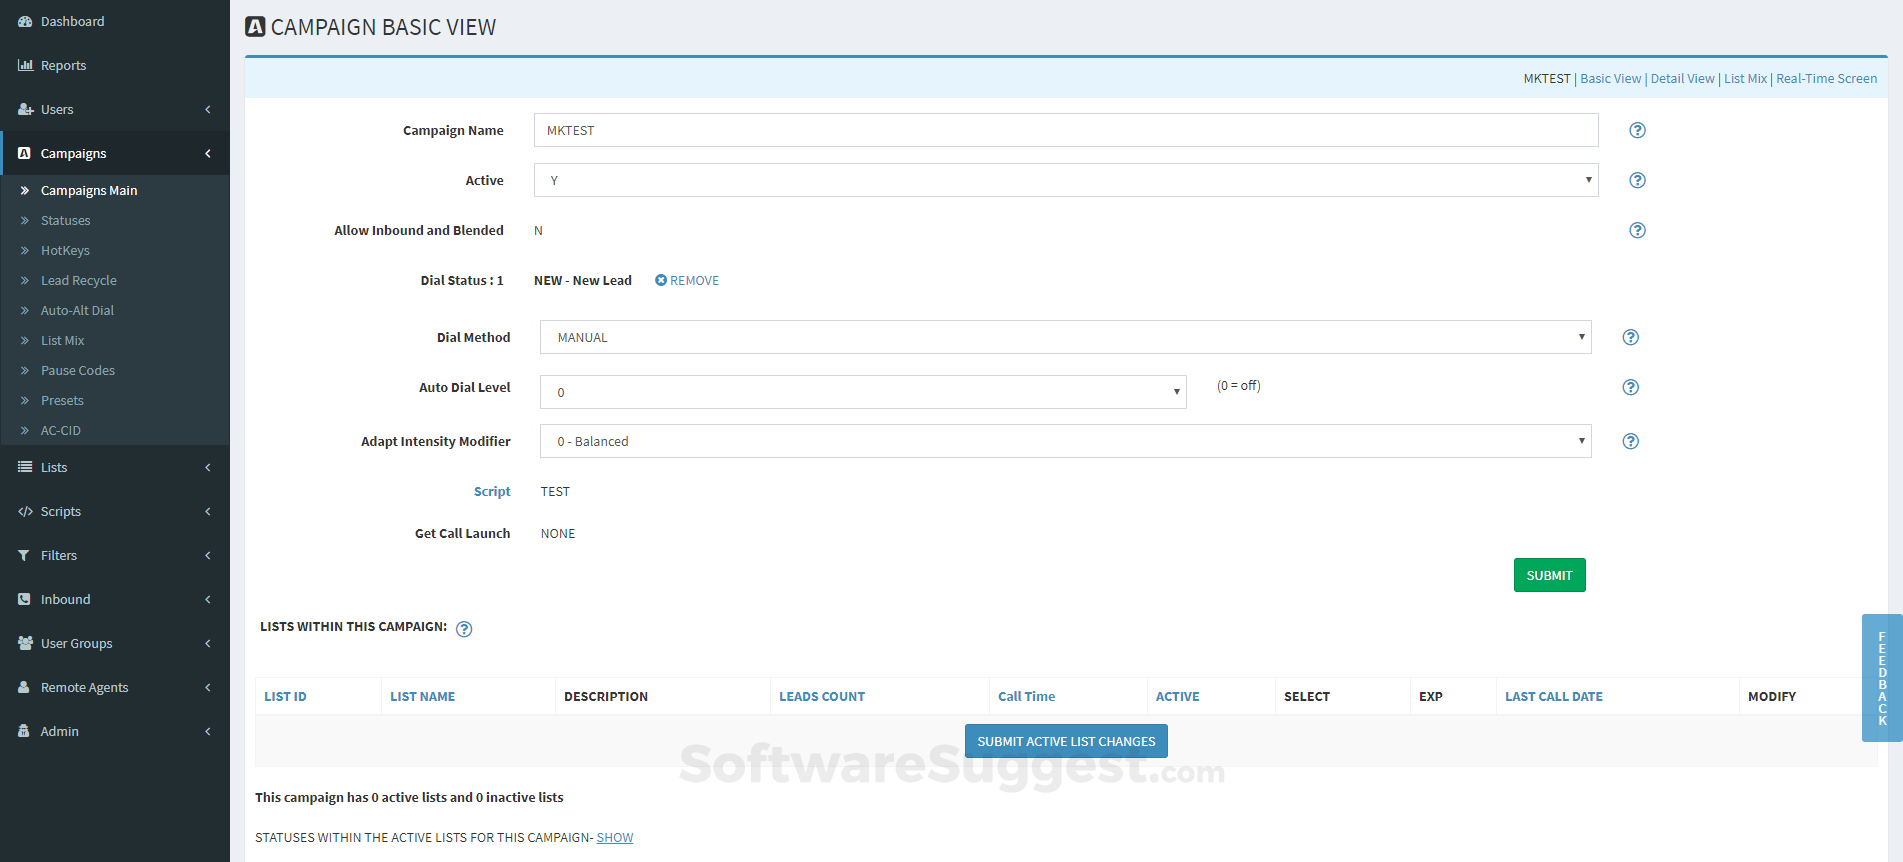Expand the Users menu chevron
The width and height of the screenshot is (1903, 862).
[208, 109]
